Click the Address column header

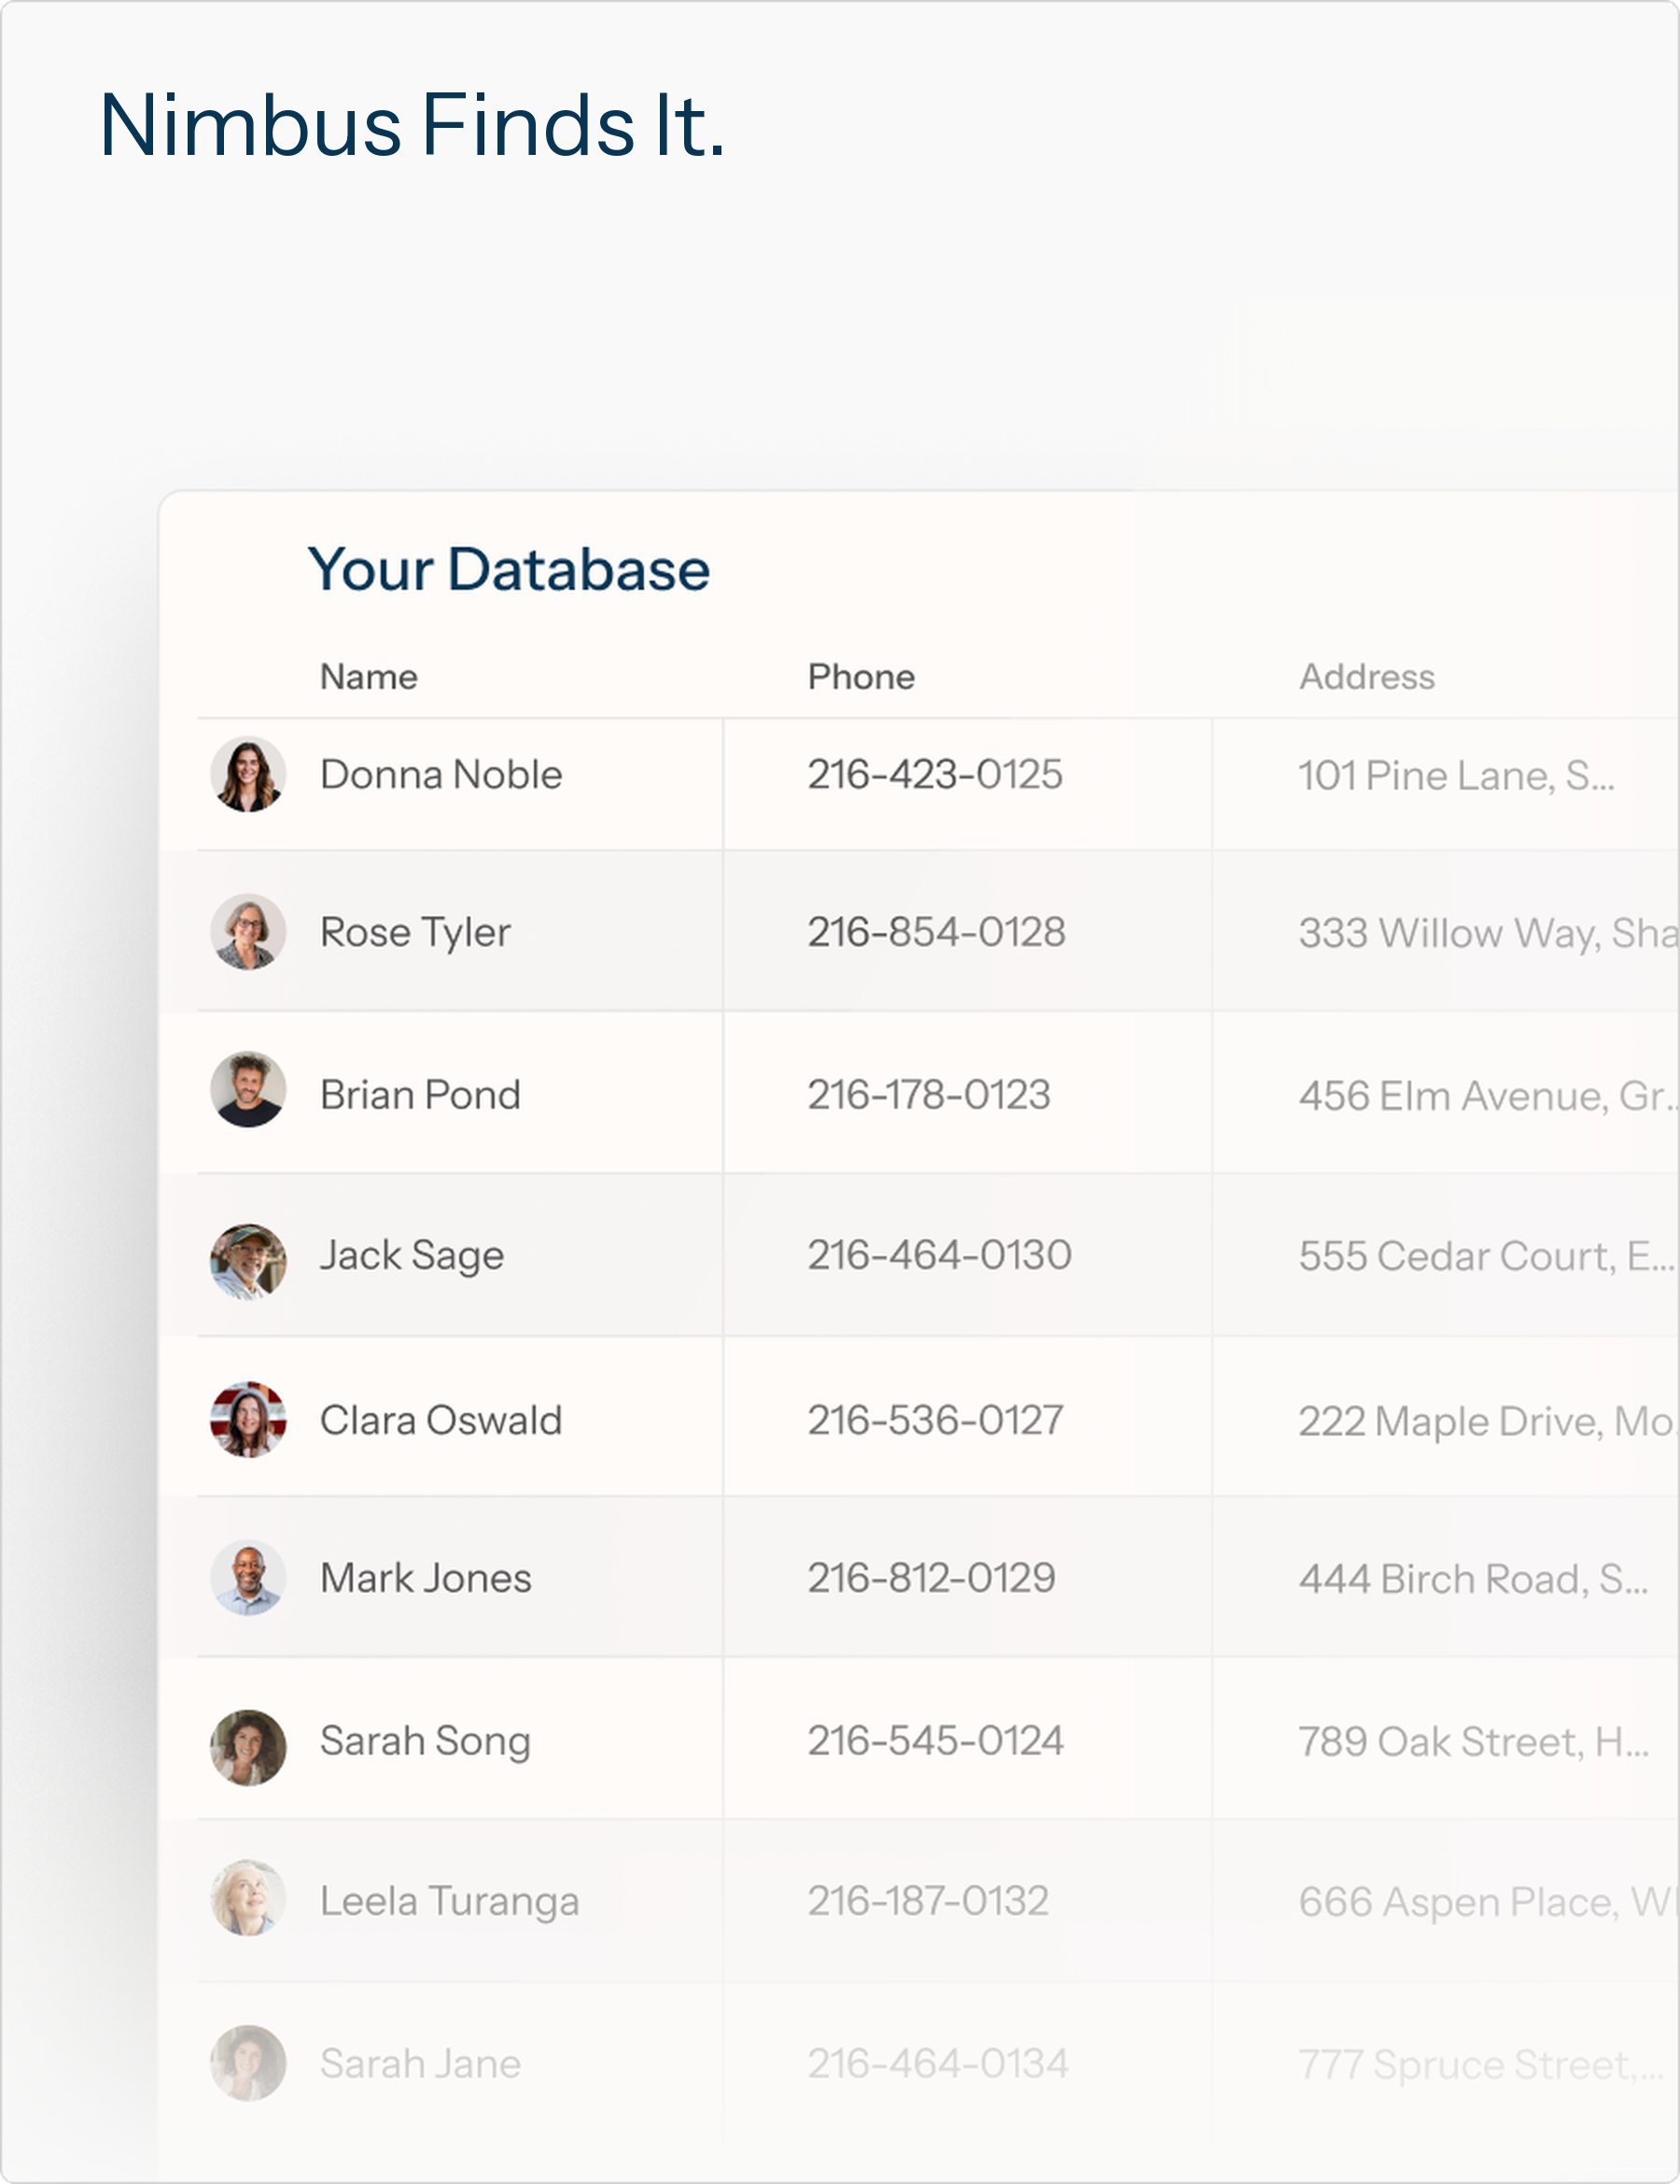1367,677
